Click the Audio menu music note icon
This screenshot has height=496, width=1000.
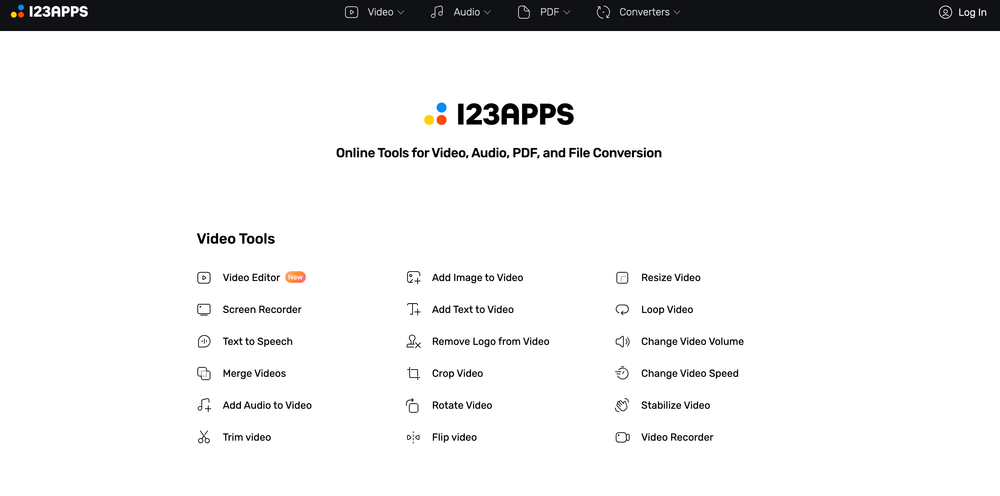click(x=437, y=12)
